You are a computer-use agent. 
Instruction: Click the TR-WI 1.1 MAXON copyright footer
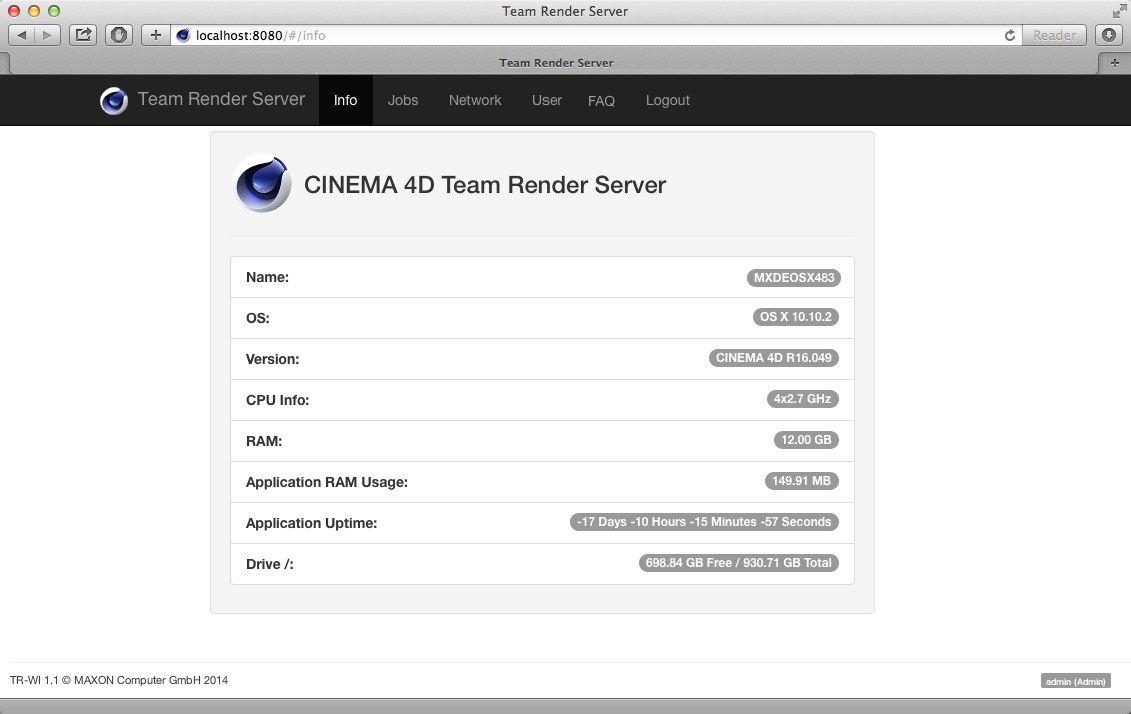click(119, 680)
